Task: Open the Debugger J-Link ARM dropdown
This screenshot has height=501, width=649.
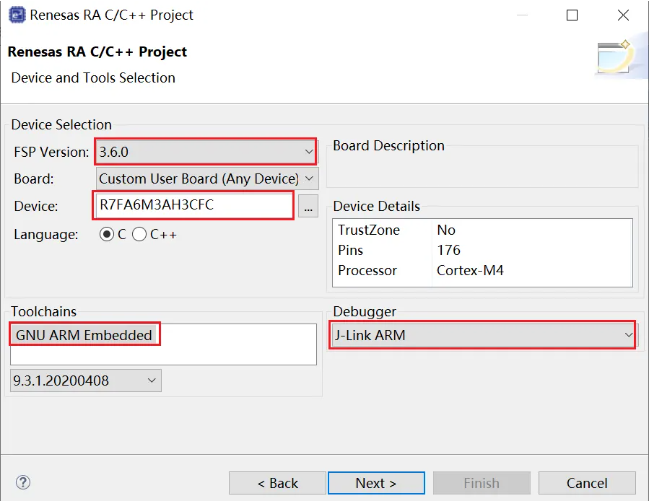Action: 483,335
